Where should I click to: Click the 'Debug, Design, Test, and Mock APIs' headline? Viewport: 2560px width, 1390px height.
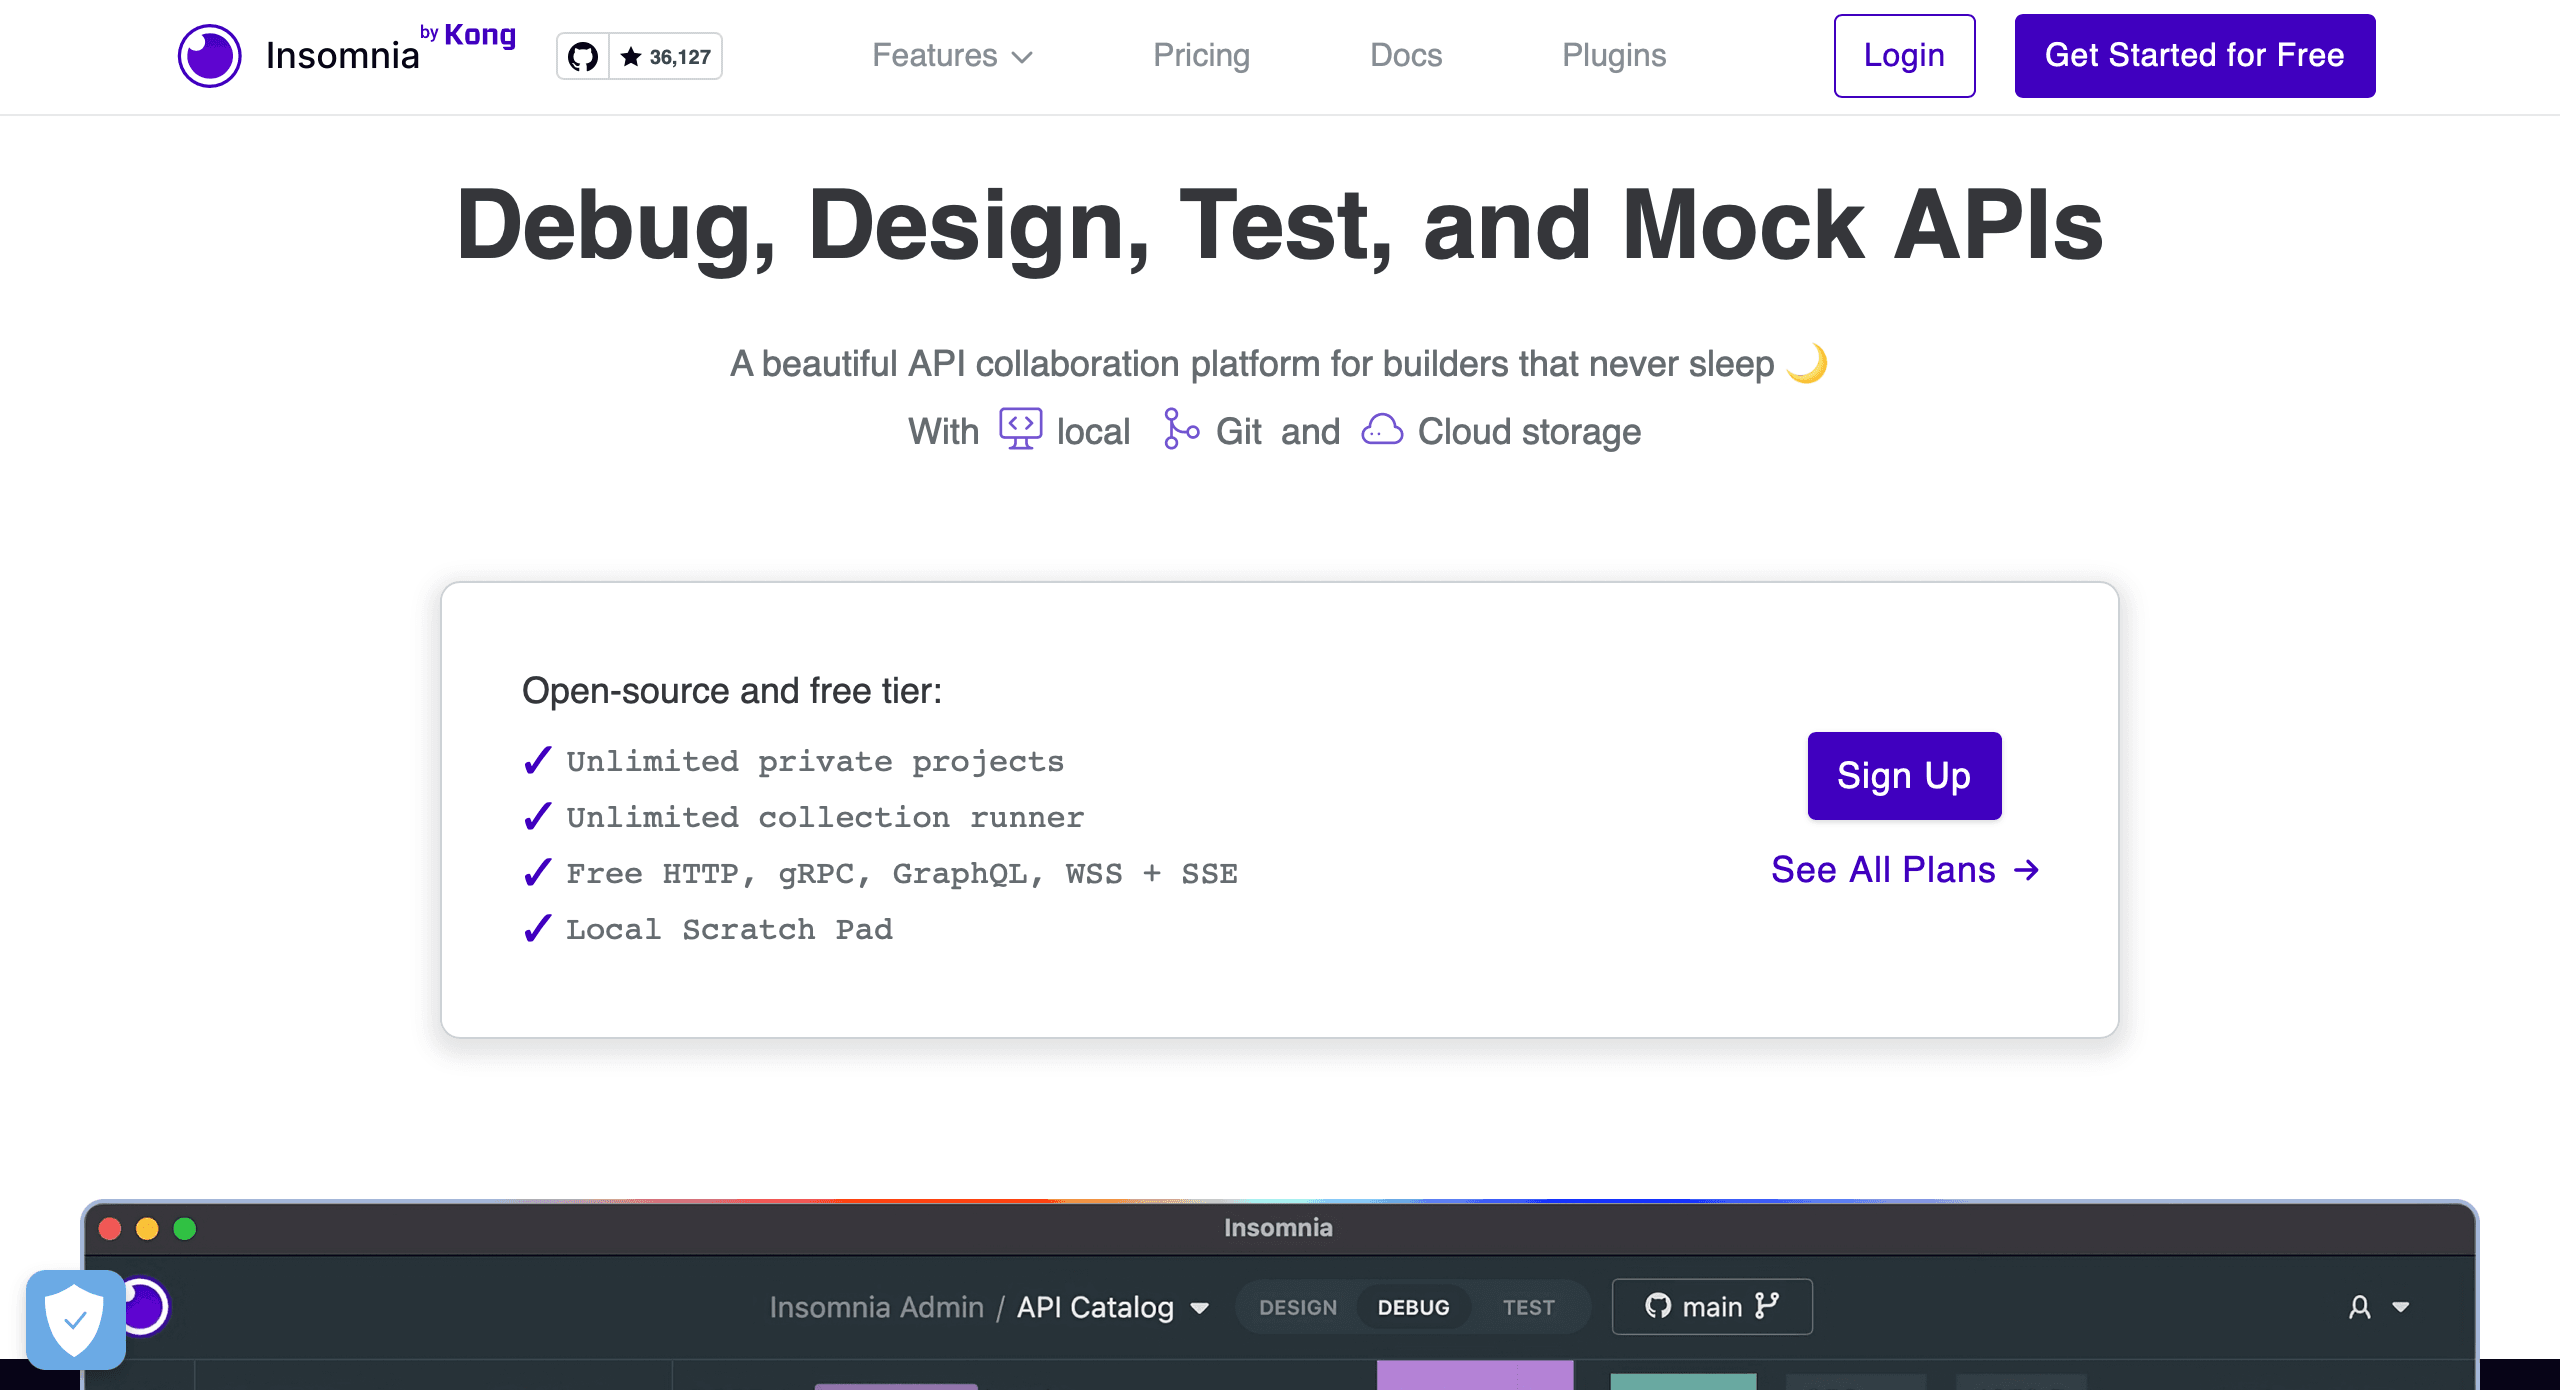coord(1280,226)
